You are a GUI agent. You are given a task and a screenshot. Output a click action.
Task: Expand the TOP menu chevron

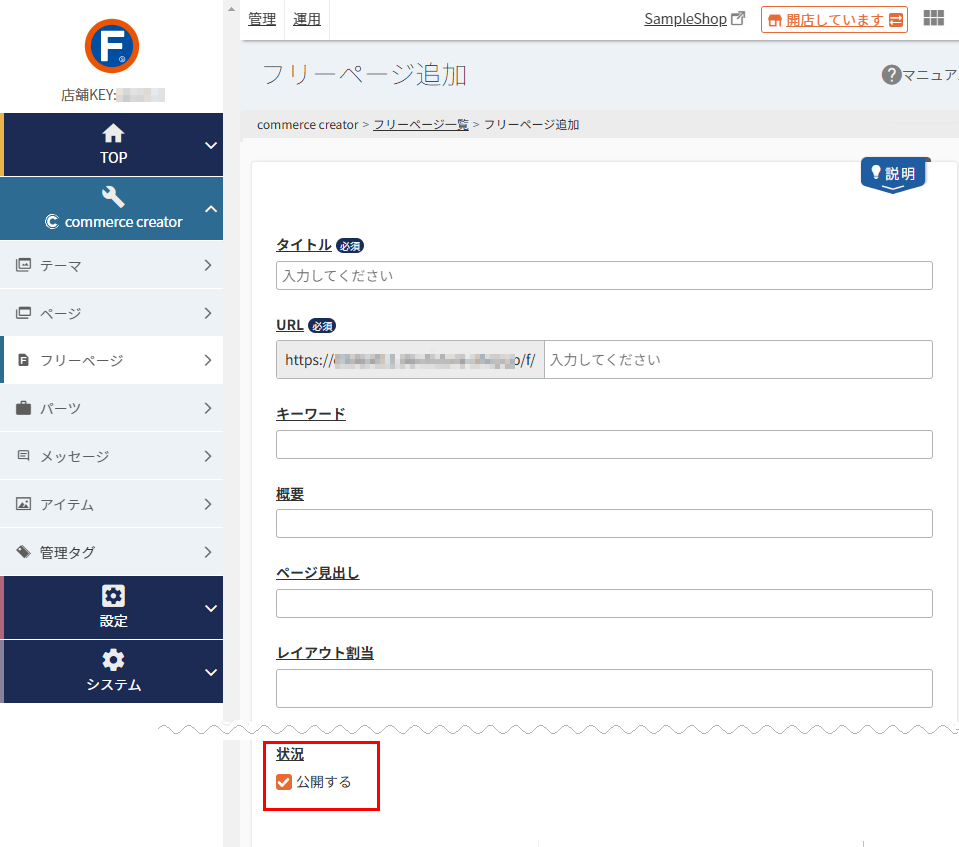coord(210,145)
